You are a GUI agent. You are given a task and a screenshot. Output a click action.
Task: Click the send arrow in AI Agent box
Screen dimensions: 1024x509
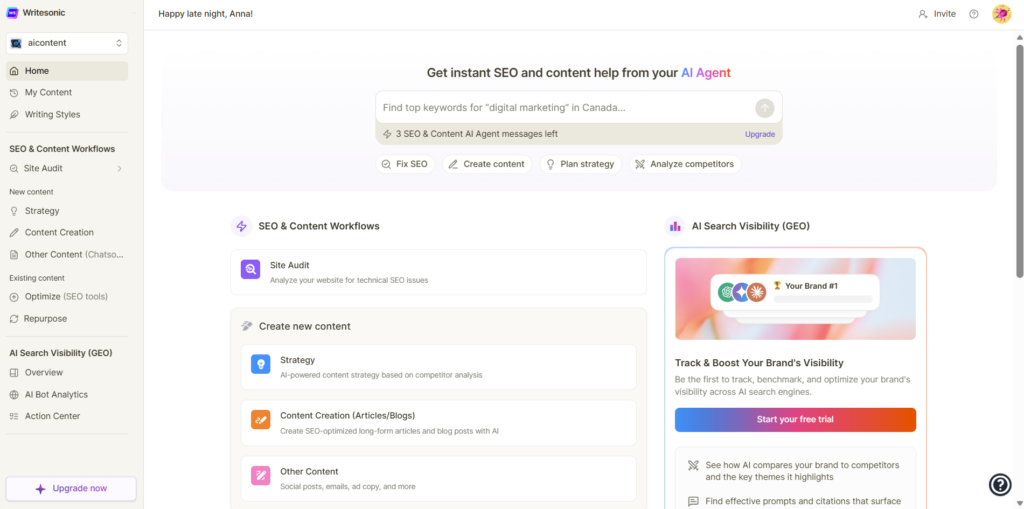(764, 108)
